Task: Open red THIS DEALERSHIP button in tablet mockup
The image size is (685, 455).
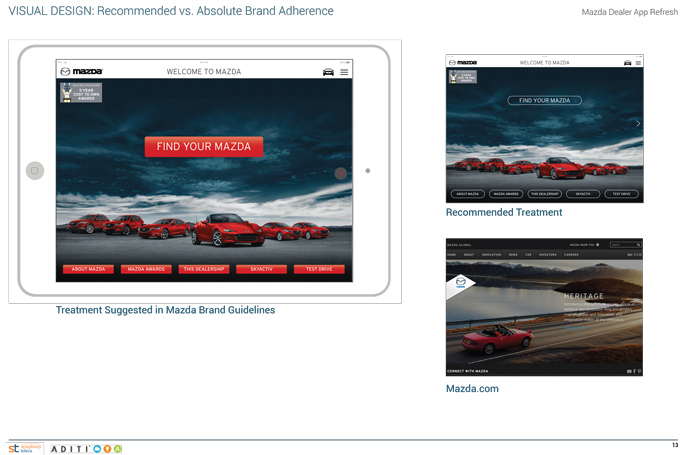Action: click(x=204, y=269)
